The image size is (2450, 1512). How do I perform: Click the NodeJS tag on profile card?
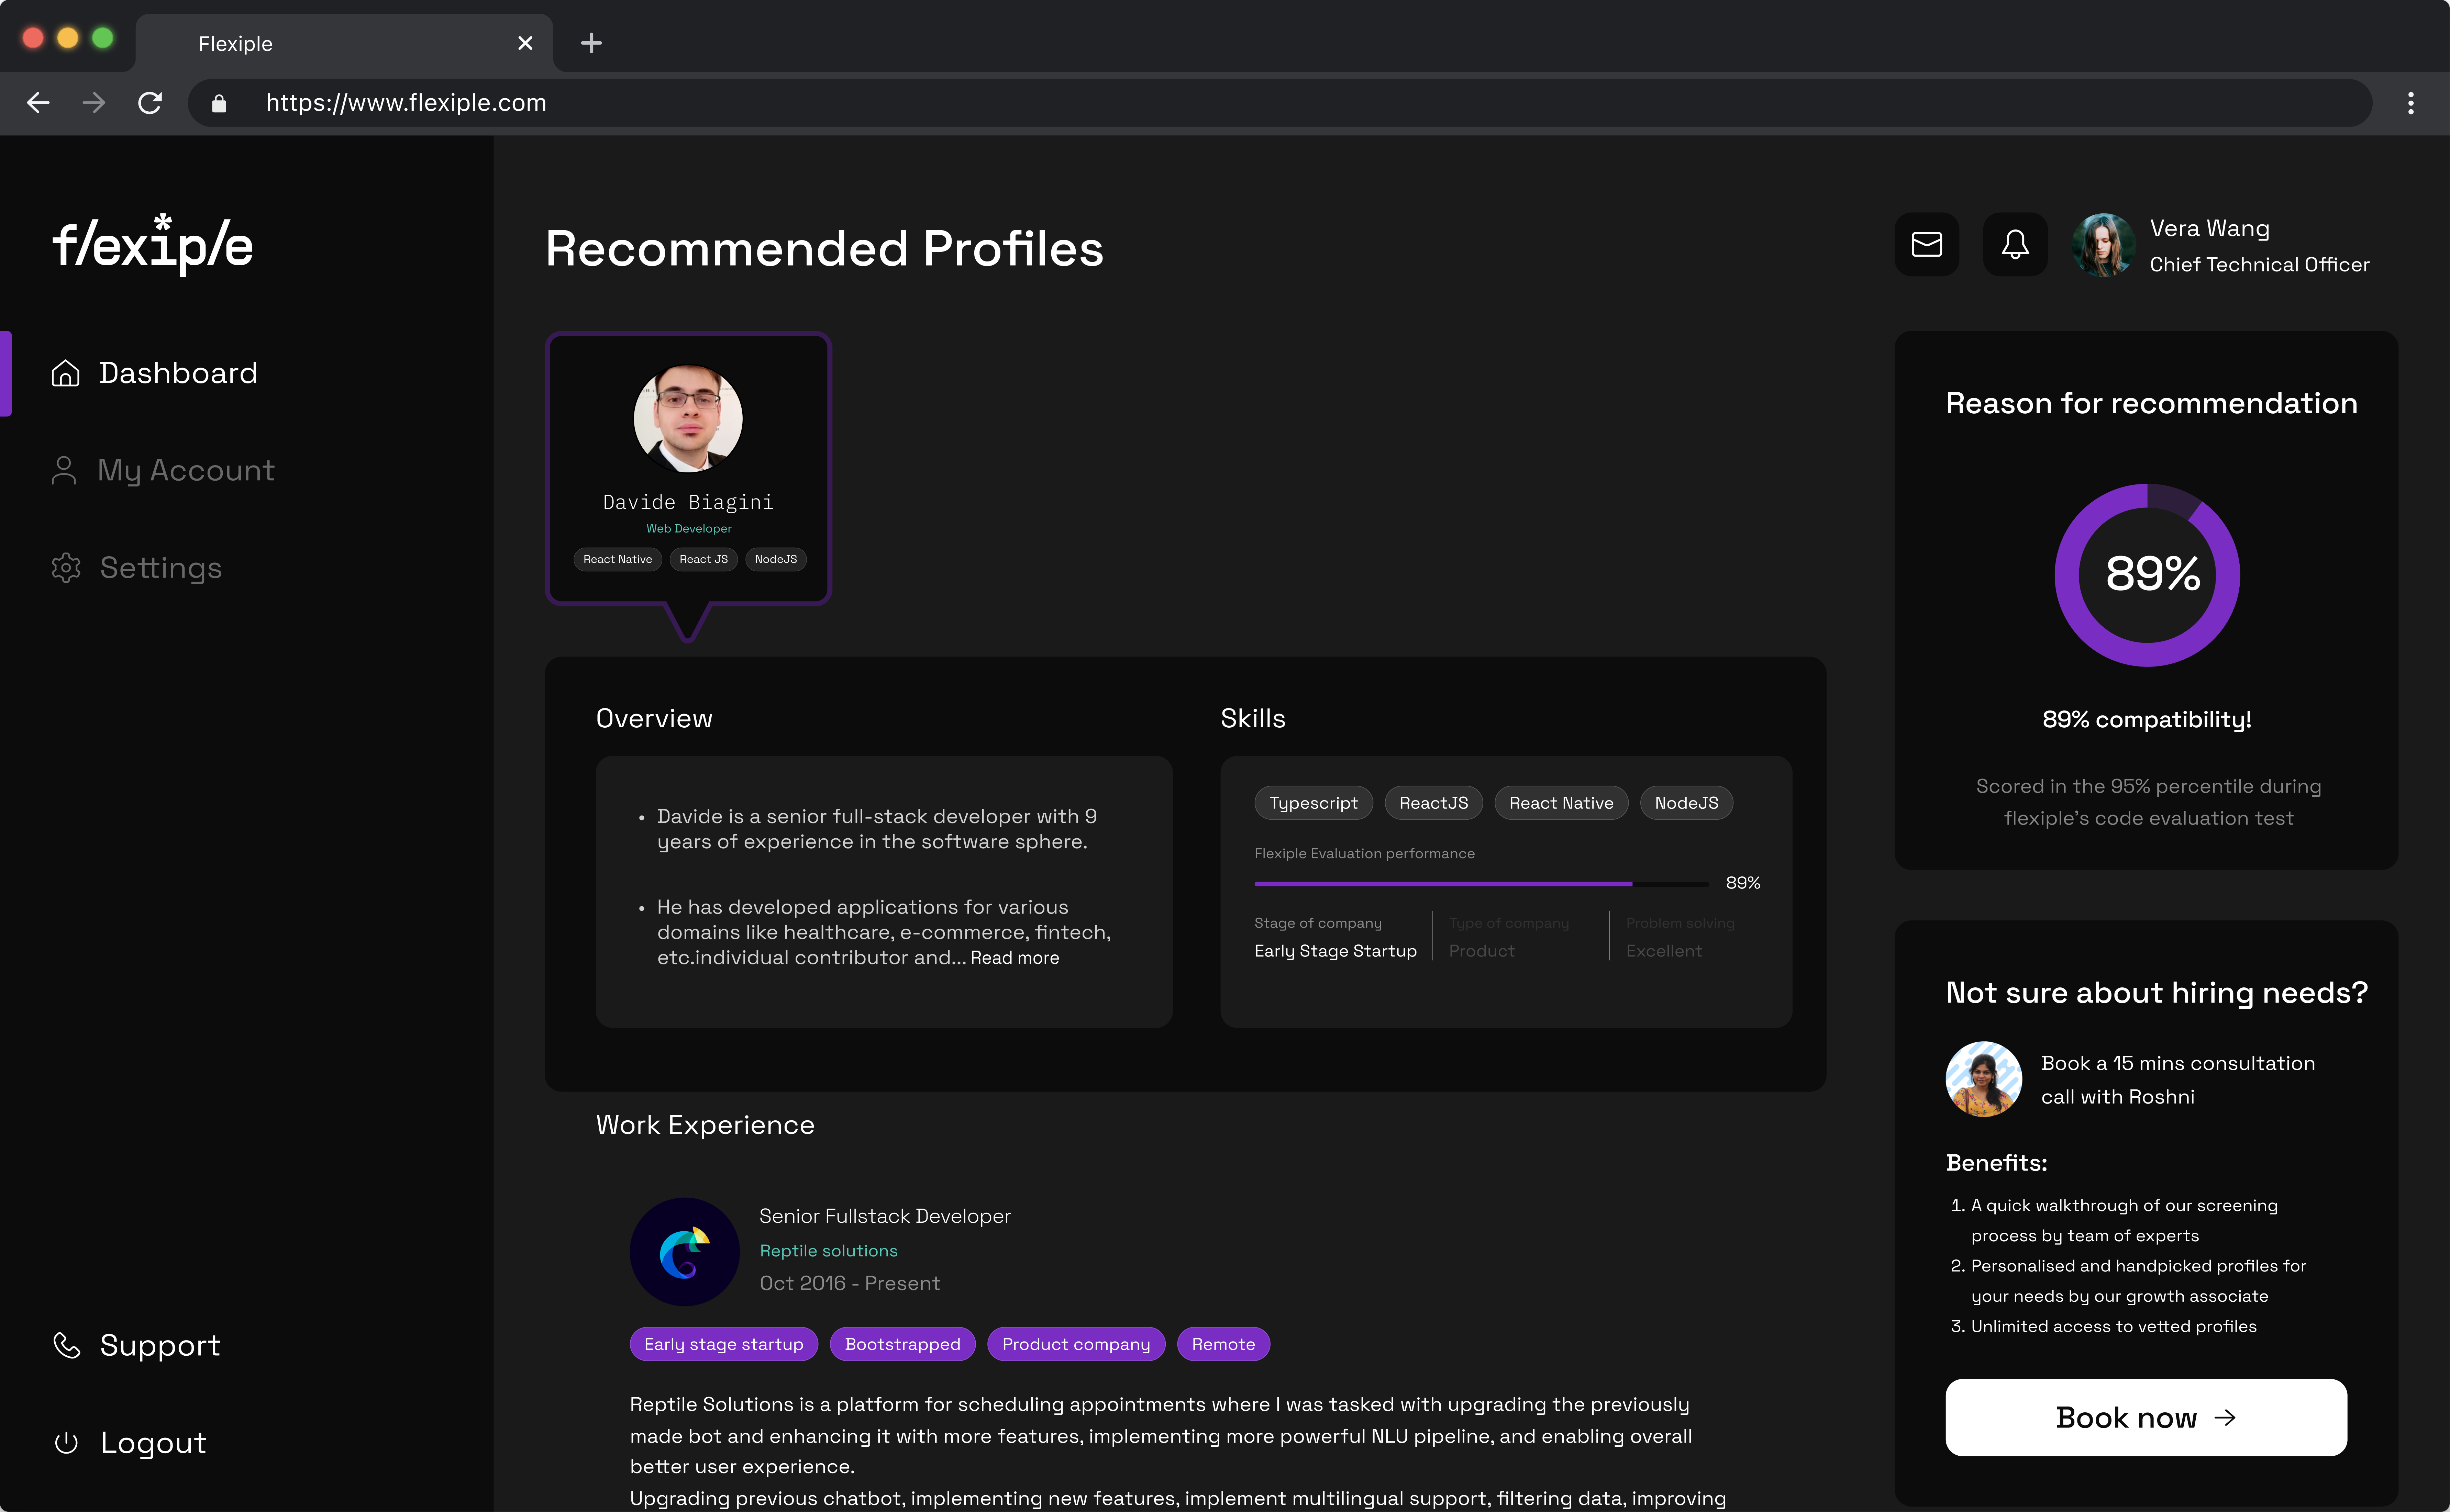click(776, 559)
